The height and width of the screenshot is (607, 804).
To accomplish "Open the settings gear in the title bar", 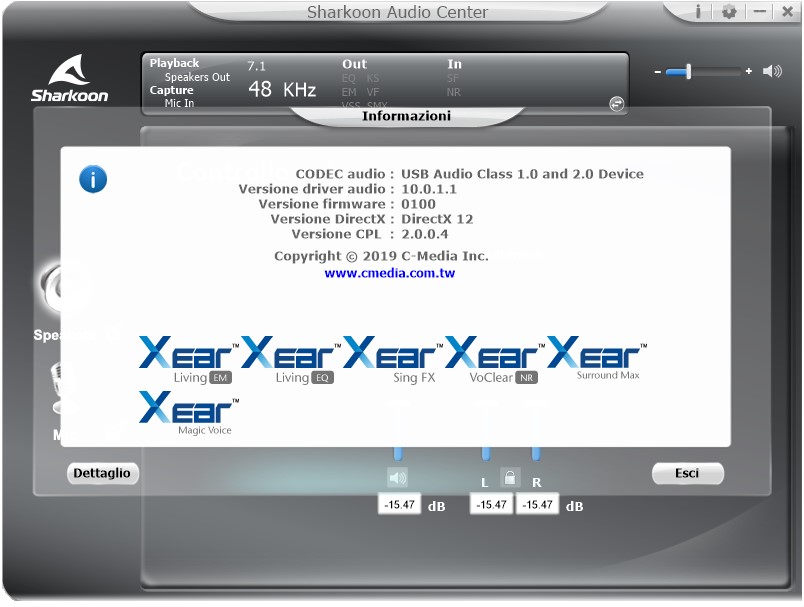I will (x=729, y=11).
